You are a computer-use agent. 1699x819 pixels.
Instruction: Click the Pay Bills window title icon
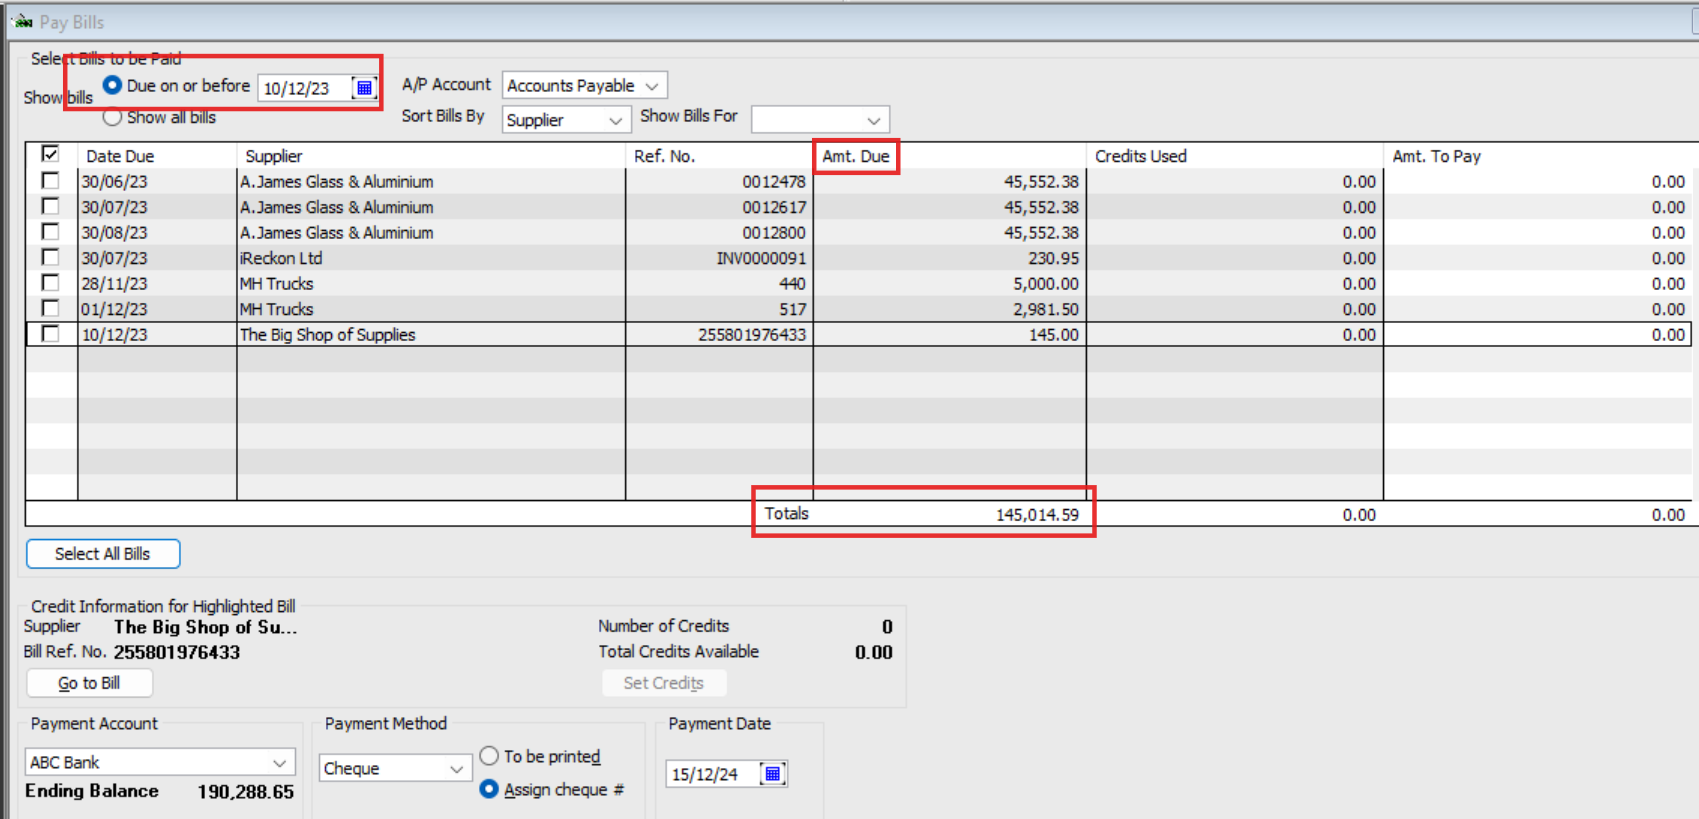pos(23,21)
